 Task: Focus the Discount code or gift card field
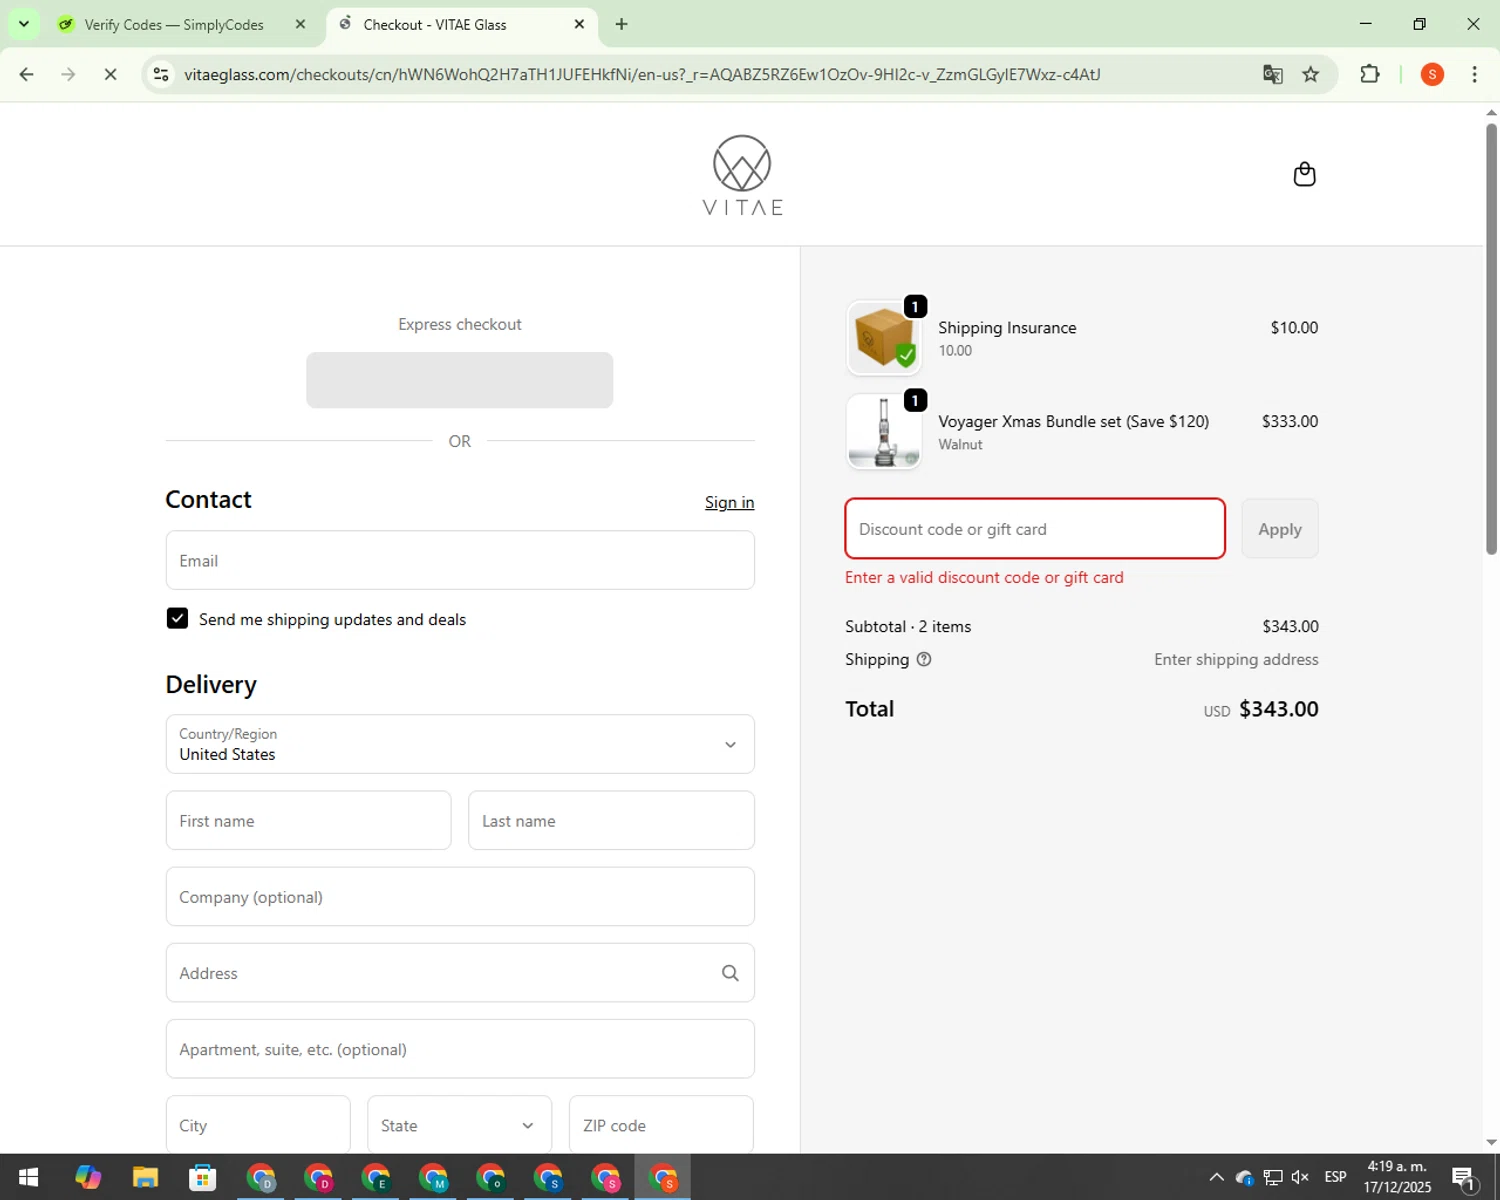(x=1035, y=529)
